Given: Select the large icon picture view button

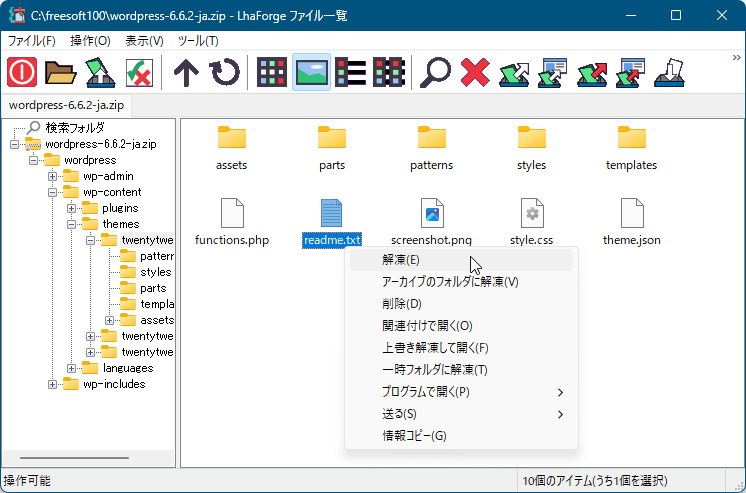Looking at the screenshot, I should pos(311,72).
